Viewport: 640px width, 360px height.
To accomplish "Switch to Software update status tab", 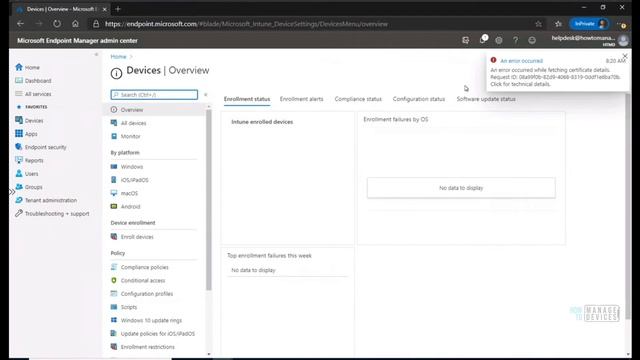I will (486, 99).
